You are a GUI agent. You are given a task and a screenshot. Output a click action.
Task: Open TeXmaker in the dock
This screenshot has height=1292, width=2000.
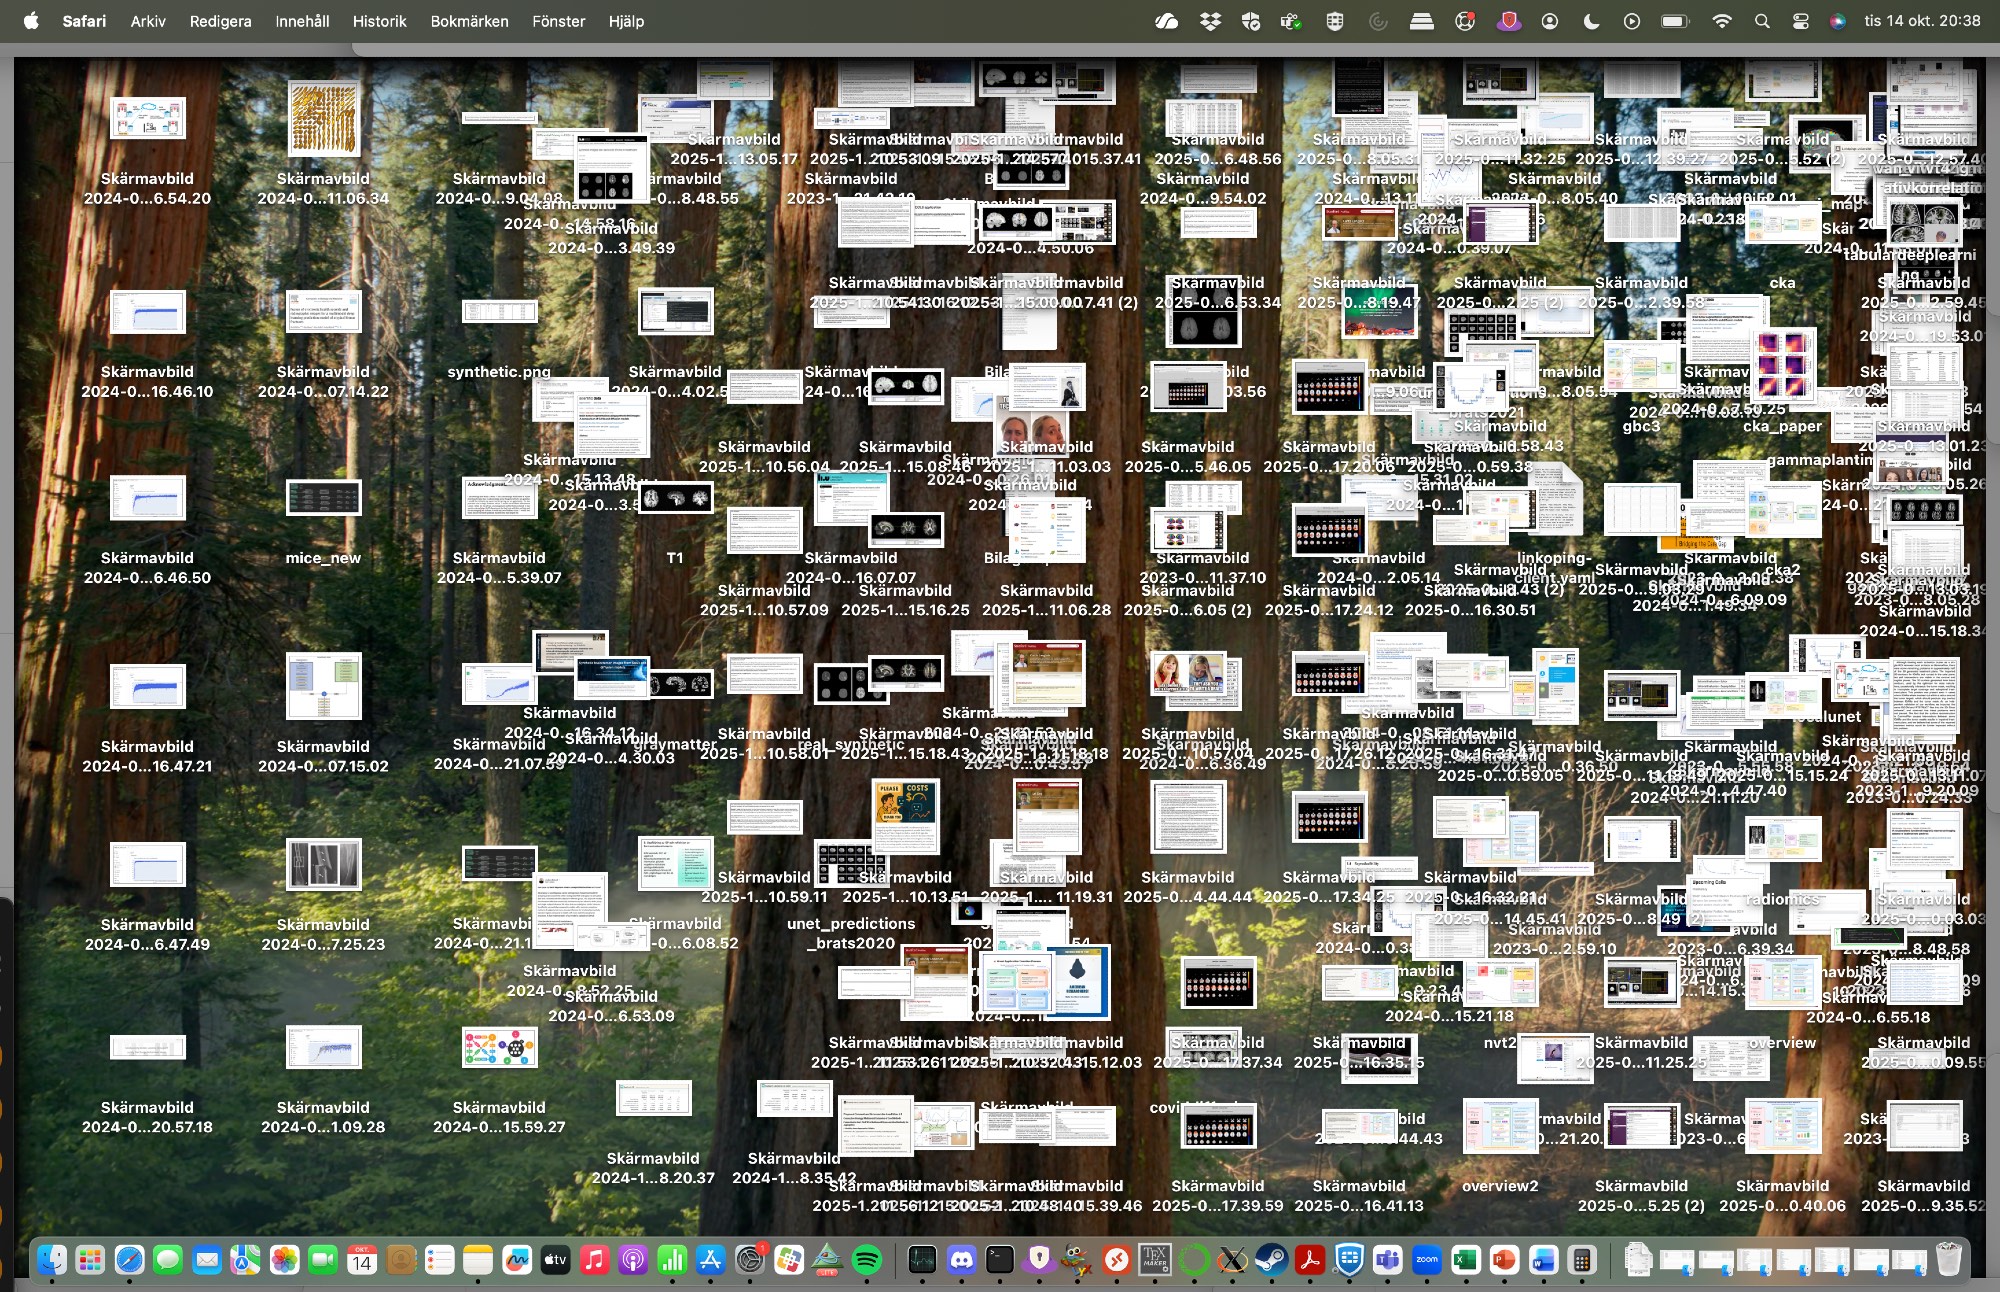(1155, 1260)
